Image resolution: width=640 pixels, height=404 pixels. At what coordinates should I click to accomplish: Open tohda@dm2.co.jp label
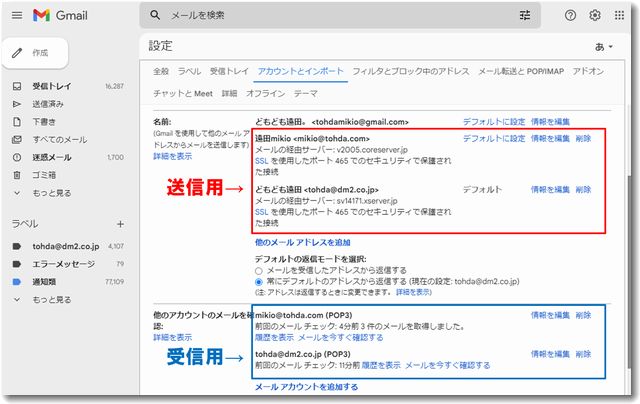coord(67,246)
